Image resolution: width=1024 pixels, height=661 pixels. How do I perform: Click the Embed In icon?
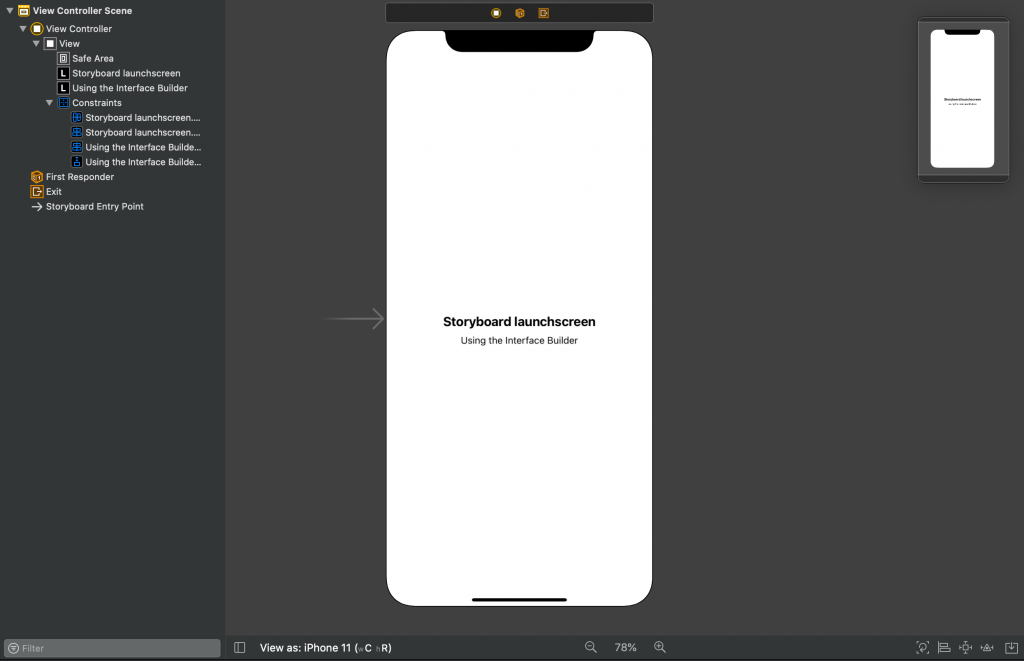[x=1009, y=648]
